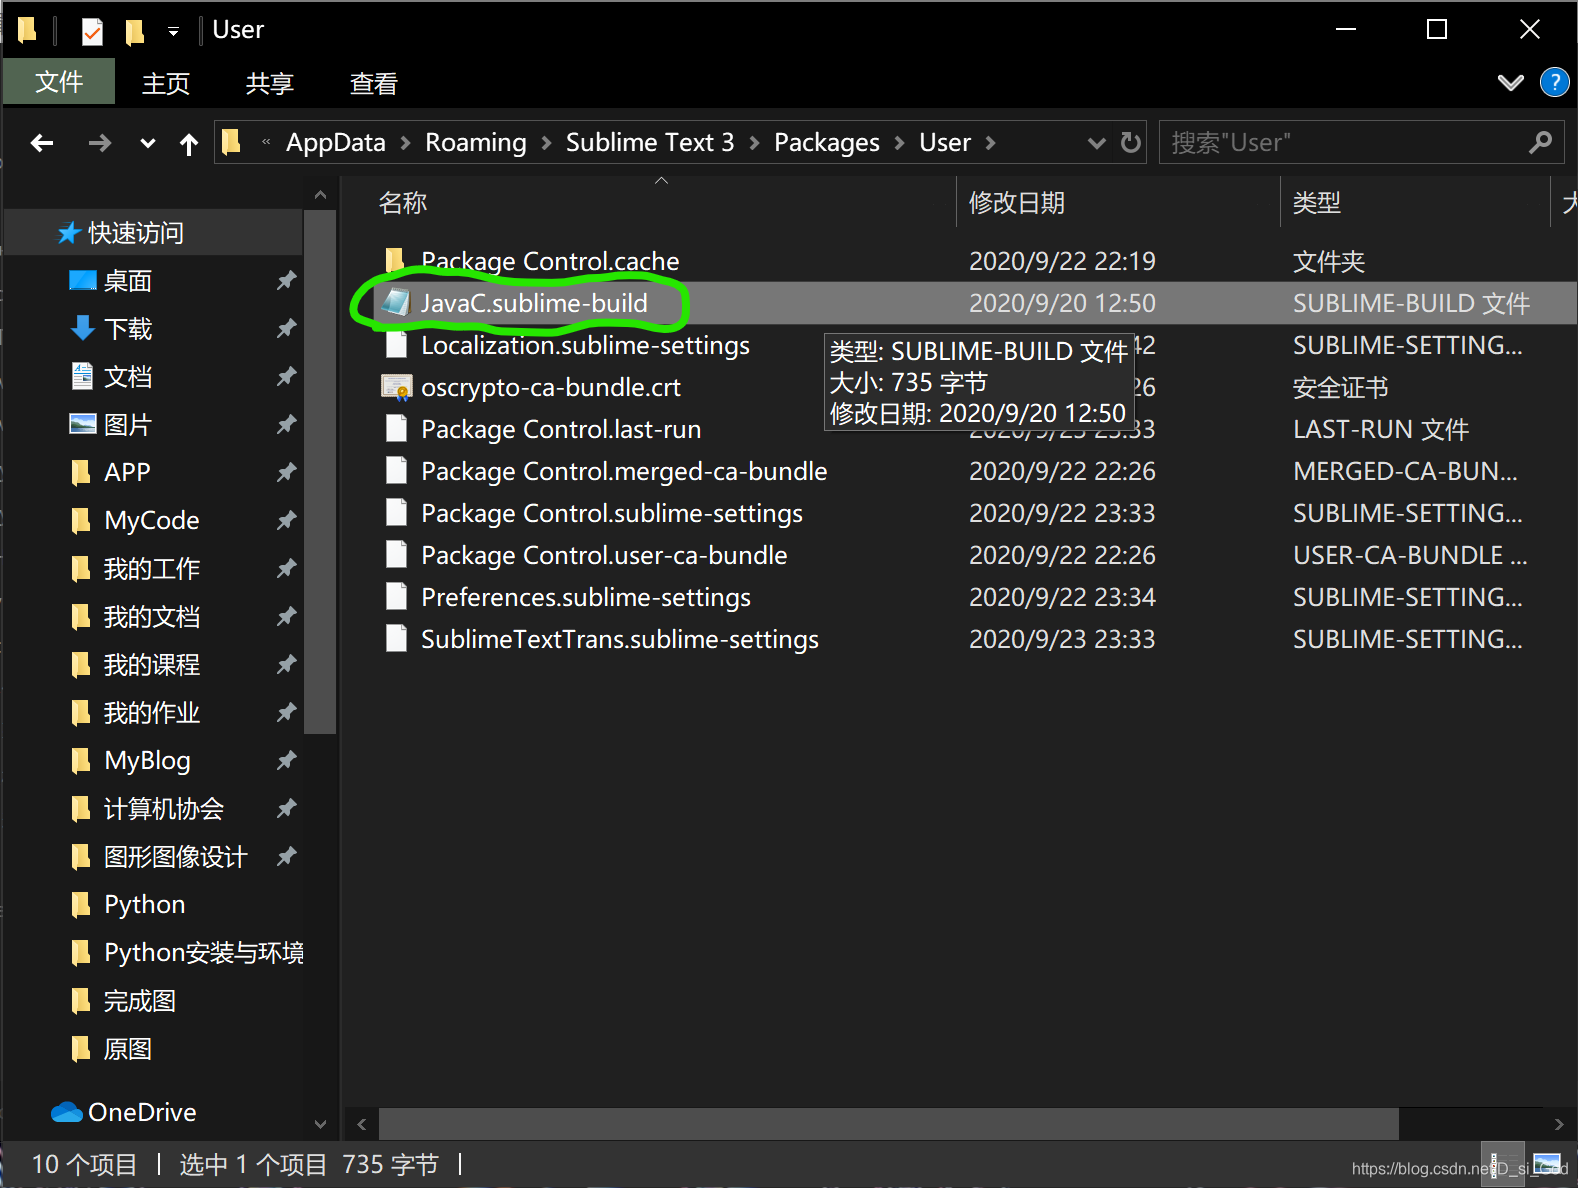1578x1188 pixels.
Task: Select Package Control.user-ca-bundle file
Action: (604, 555)
